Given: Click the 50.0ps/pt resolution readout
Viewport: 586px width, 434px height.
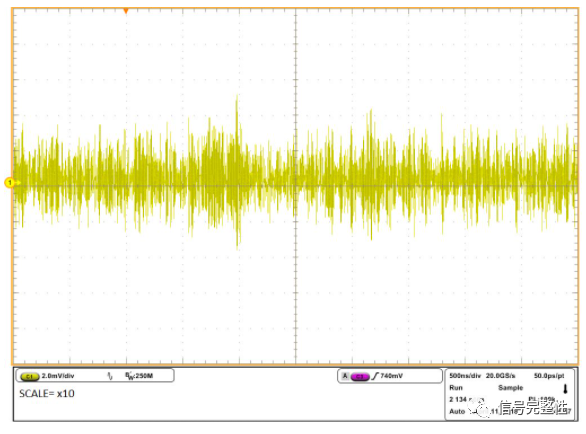Looking at the screenshot, I should [549, 376].
